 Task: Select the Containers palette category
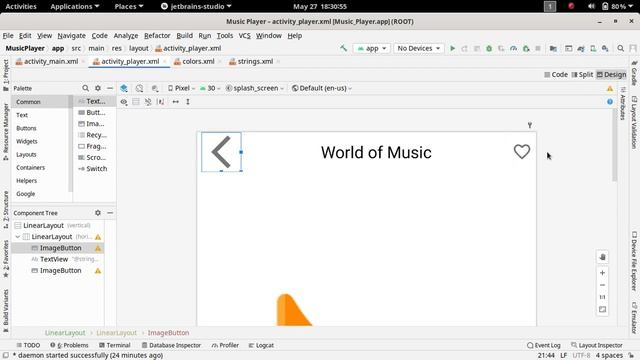[31, 168]
